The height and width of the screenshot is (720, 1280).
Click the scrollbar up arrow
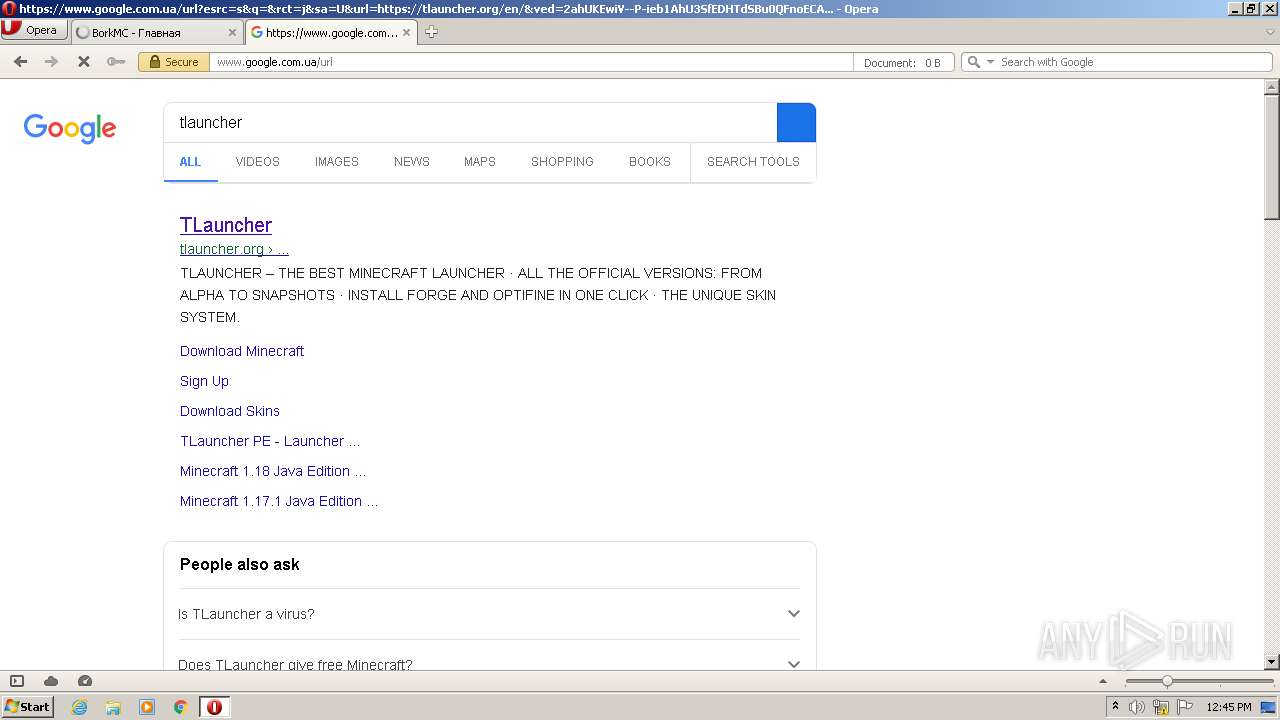click(x=1272, y=87)
